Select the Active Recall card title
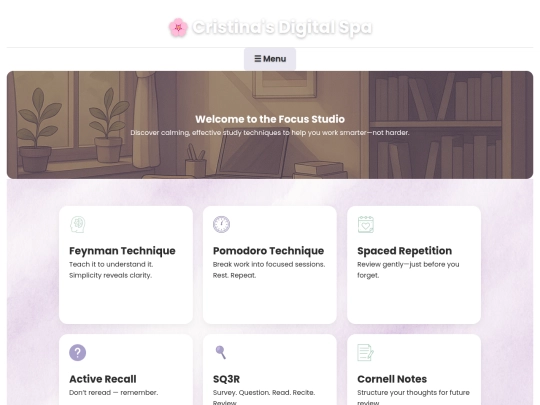The width and height of the screenshot is (540, 405). [x=103, y=379]
